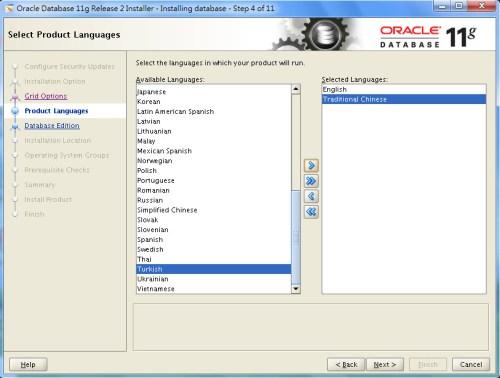500x378 pixels.
Task: Select Thai in Available Languages
Action: tap(214, 259)
